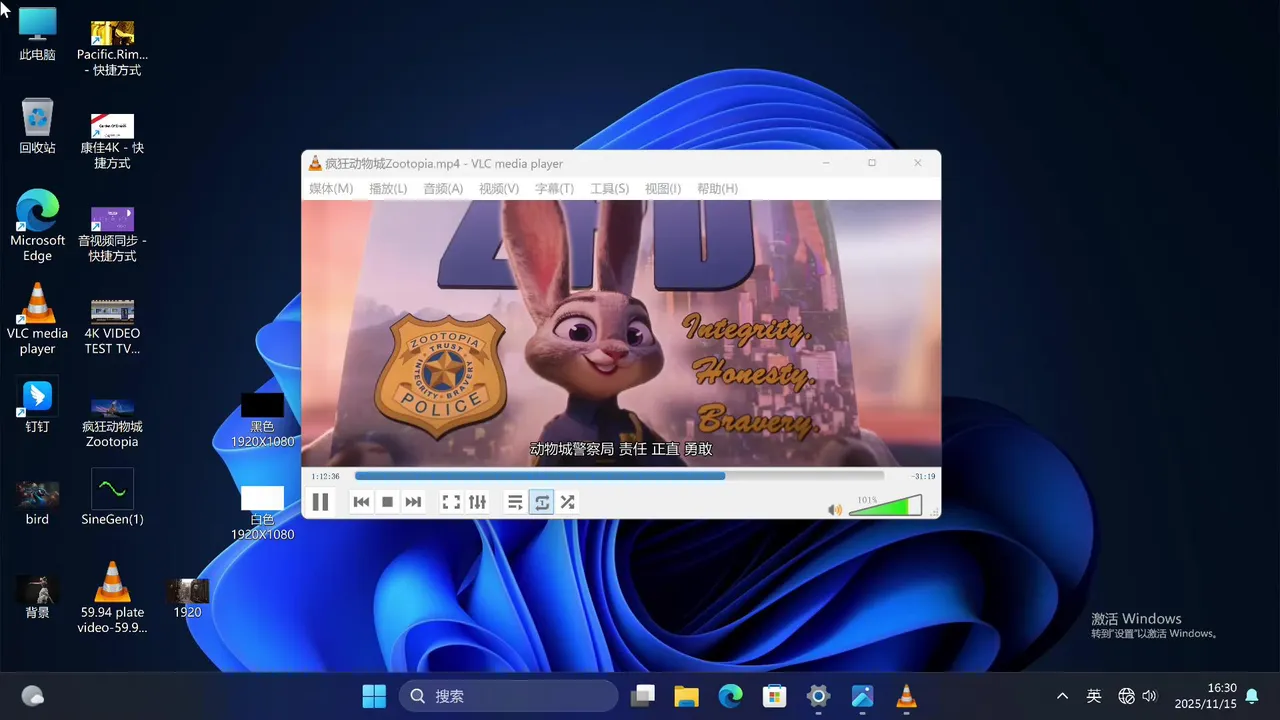Screen dimensions: 1280x720
Task: Toggle VLC fullscreen mode
Action: (451, 502)
